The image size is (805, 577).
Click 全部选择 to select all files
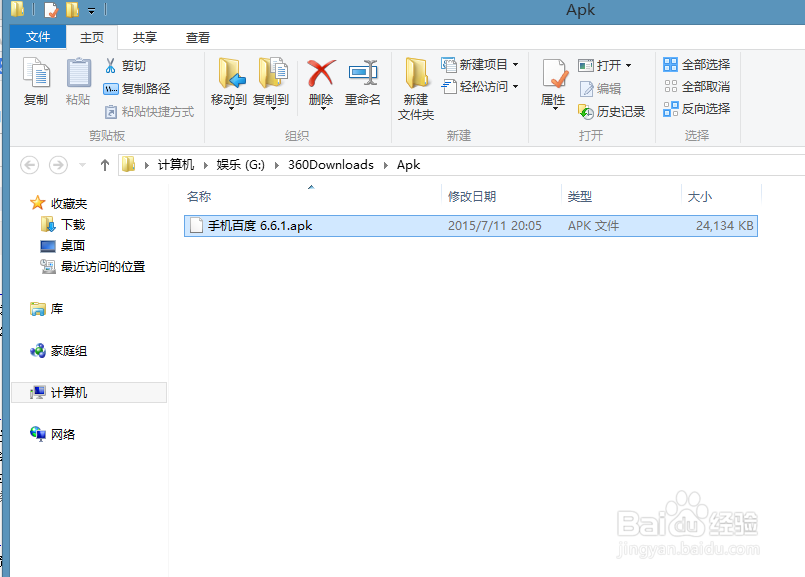click(699, 63)
